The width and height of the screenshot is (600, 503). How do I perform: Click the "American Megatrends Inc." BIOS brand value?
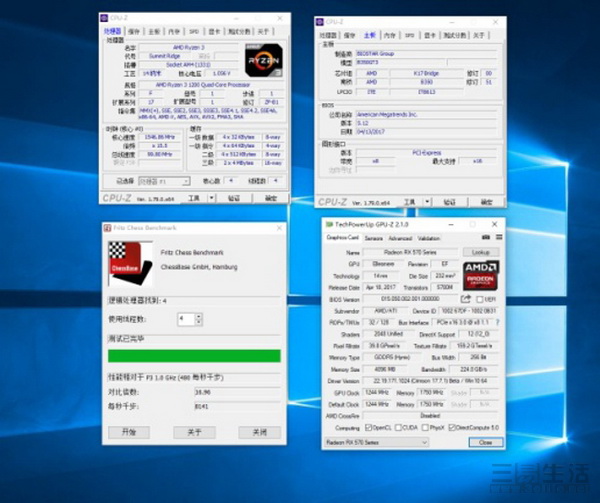387,114
